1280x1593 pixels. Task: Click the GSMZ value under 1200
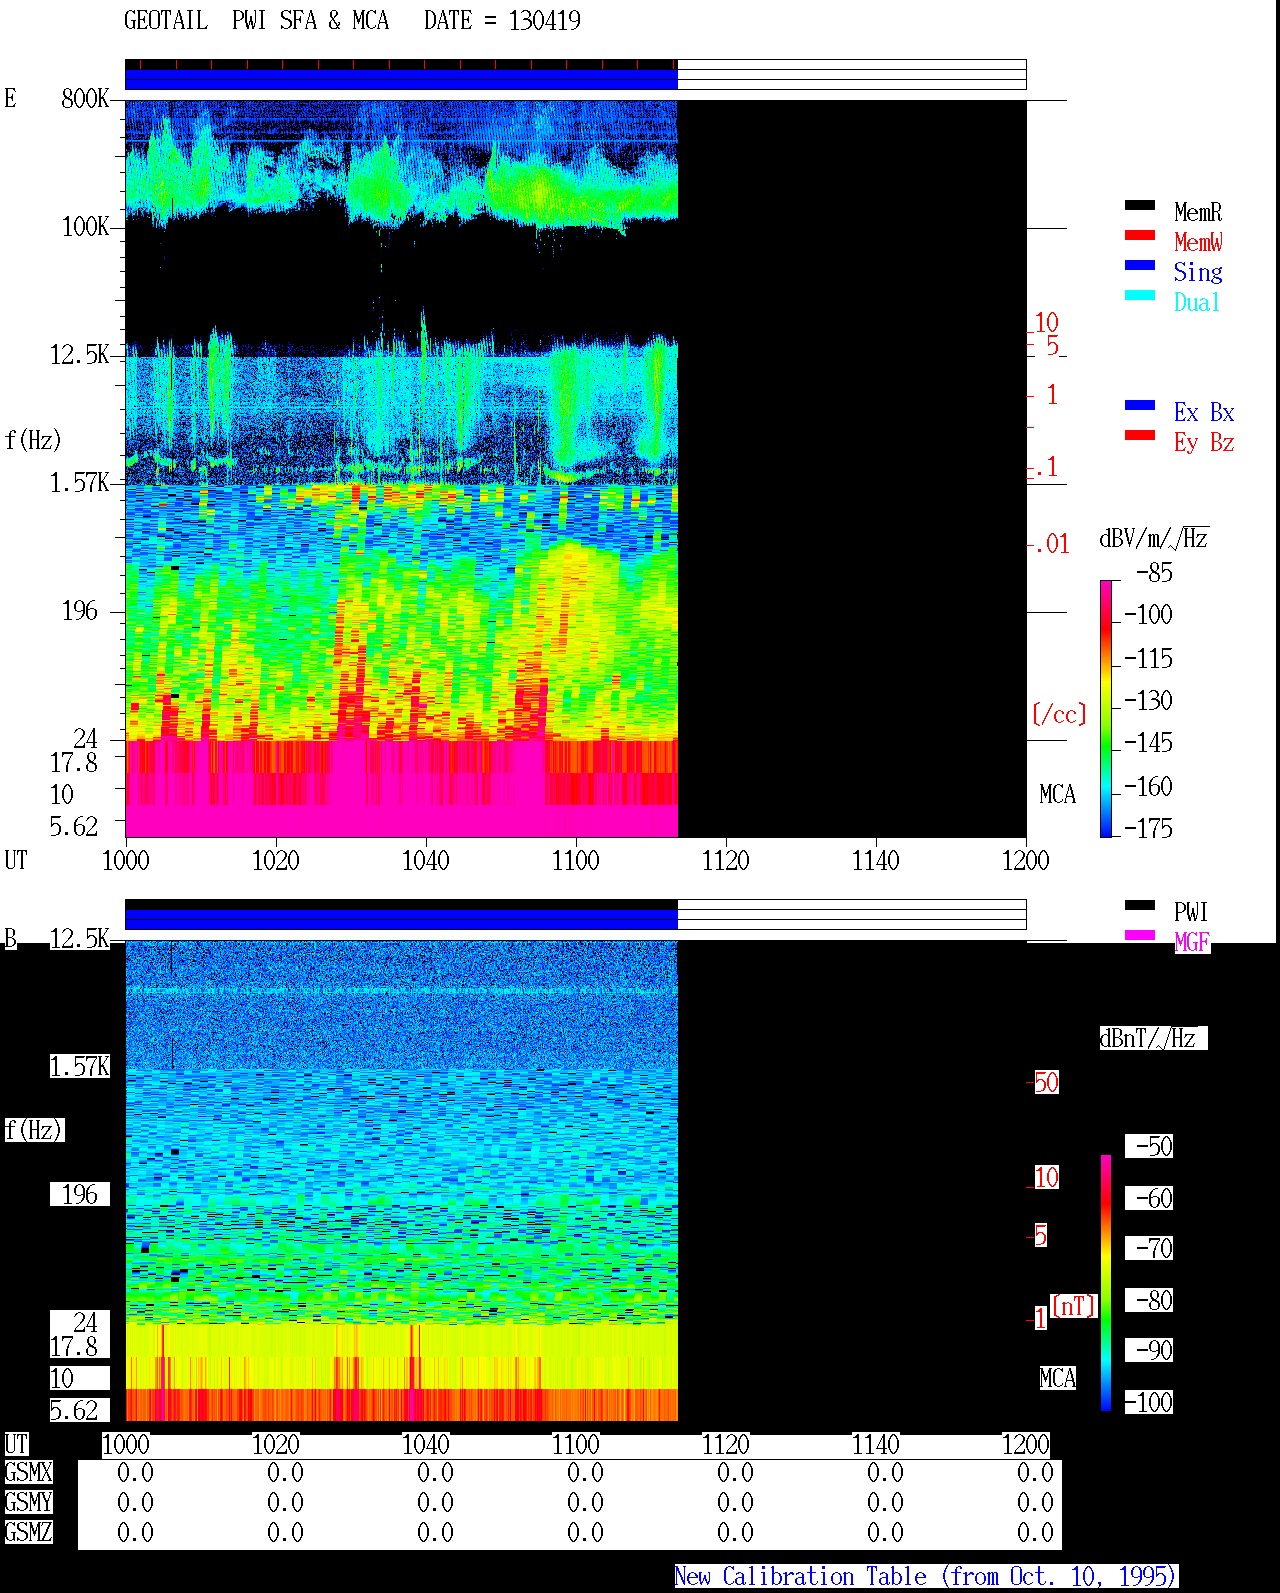tap(1035, 1532)
